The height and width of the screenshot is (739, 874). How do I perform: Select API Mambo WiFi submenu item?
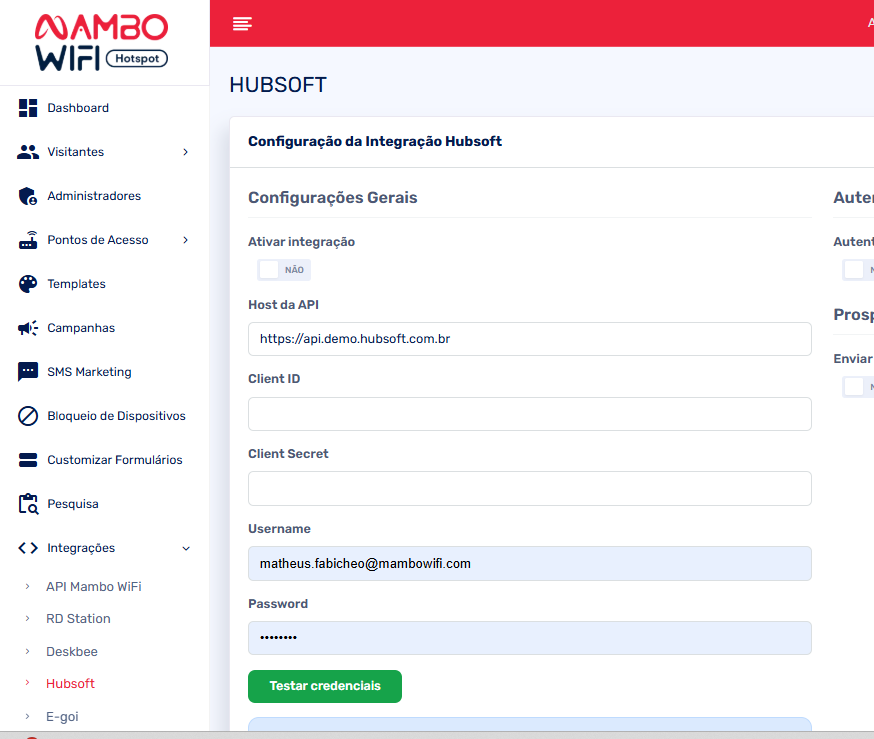coord(93,587)
